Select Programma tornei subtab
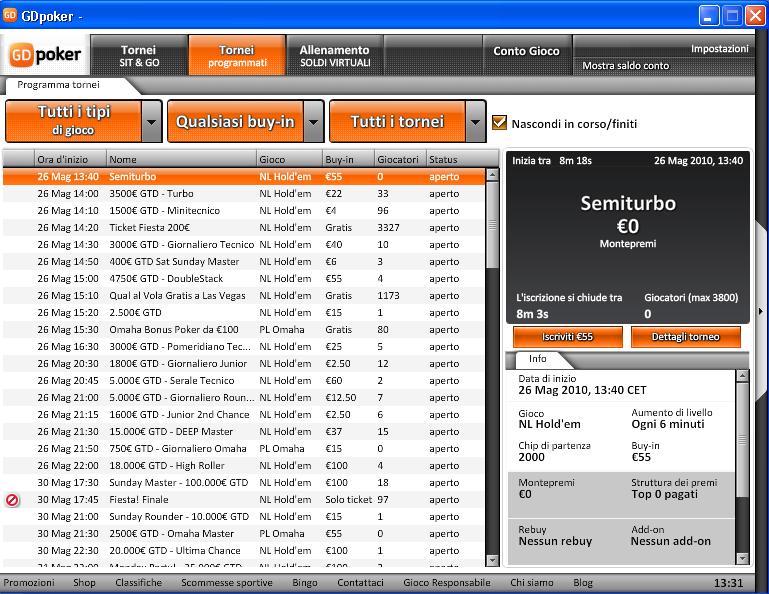 (58, 85)
